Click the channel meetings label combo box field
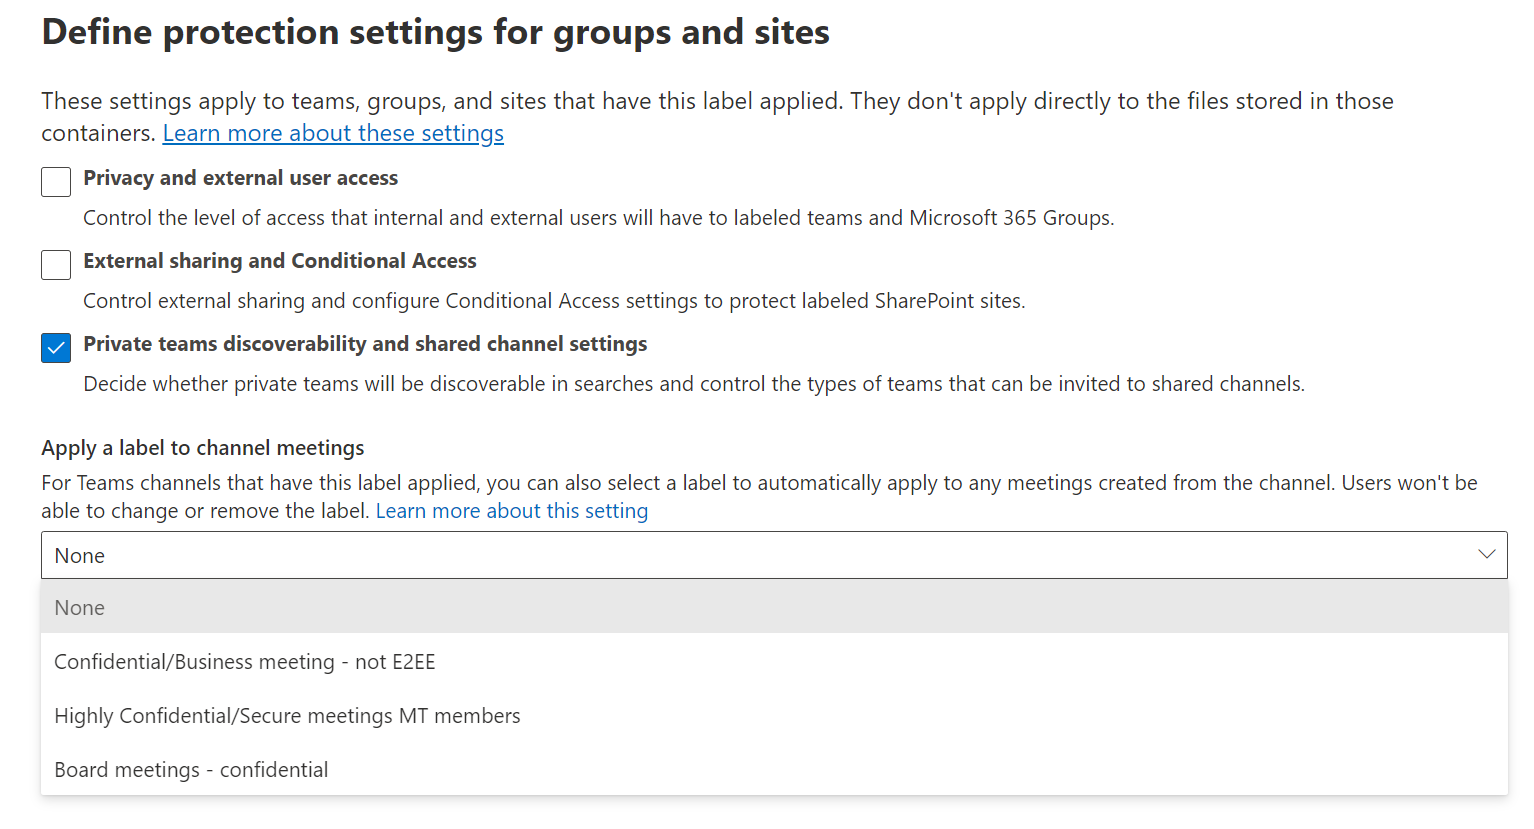Viewport: 1534px width, 829px height. pyautogui.click(x=700, y=555)
